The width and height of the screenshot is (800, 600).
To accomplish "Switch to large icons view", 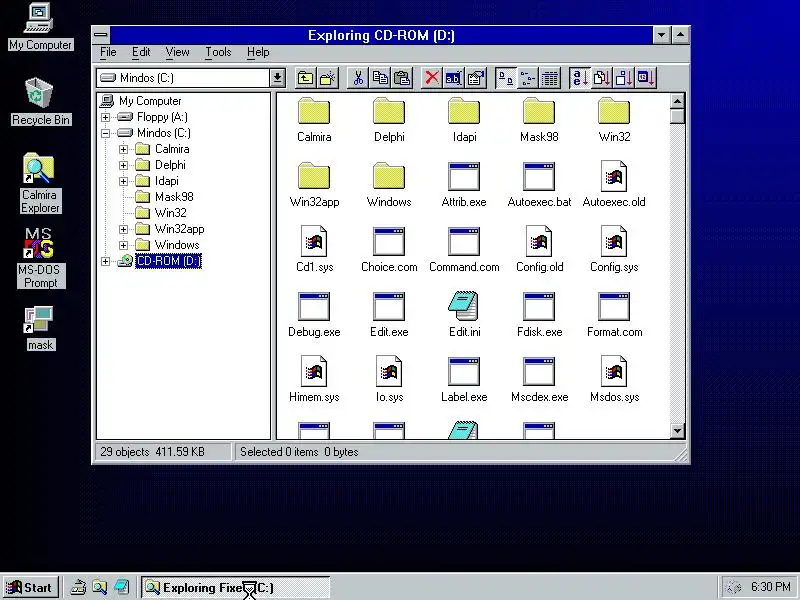I will pyautogui.click(x=506, y=78).
